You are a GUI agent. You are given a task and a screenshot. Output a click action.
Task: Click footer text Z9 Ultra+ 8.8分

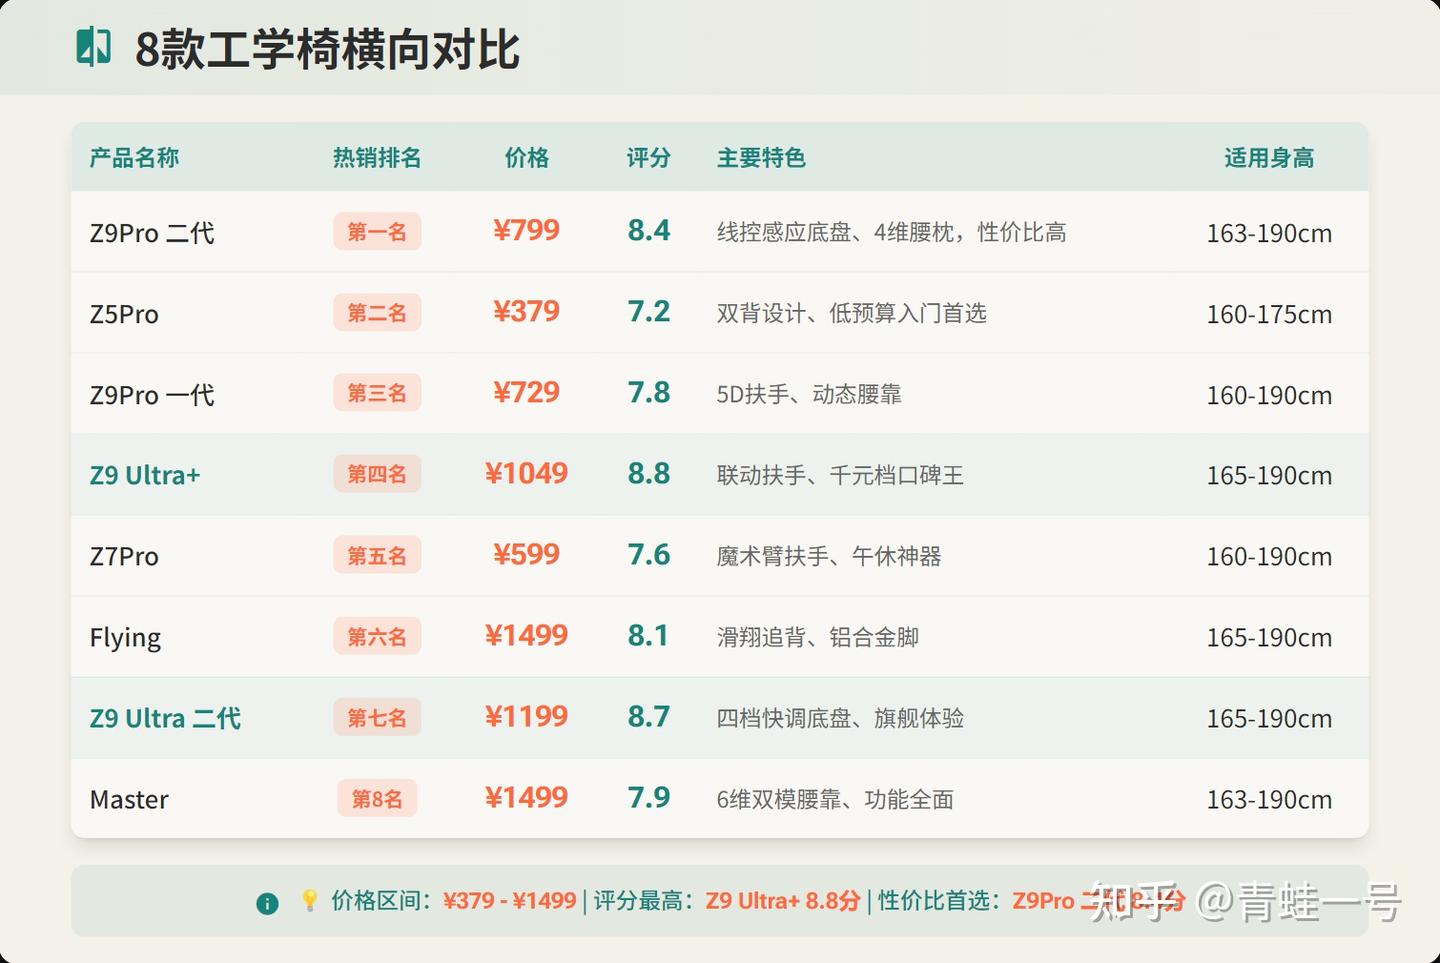pyautogui.click(x=783, y=900)
